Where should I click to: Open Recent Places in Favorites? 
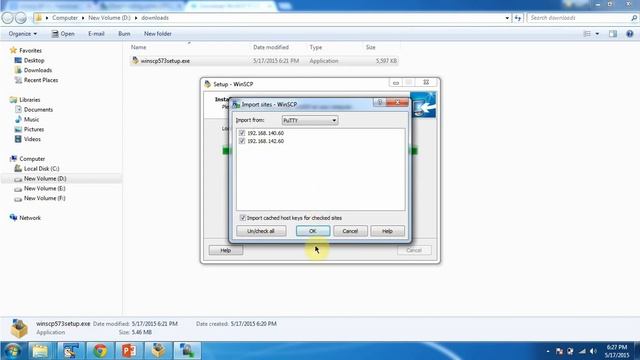tap(41, 80)
